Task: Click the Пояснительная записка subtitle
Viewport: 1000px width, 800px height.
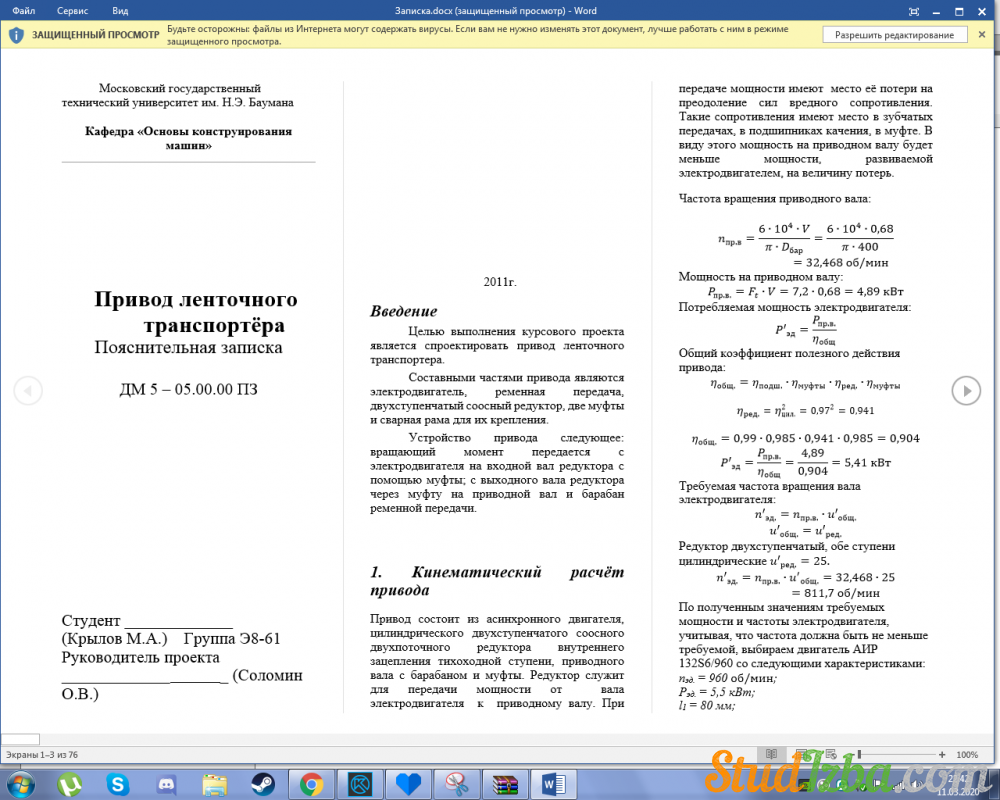Action: pos(188,348)
